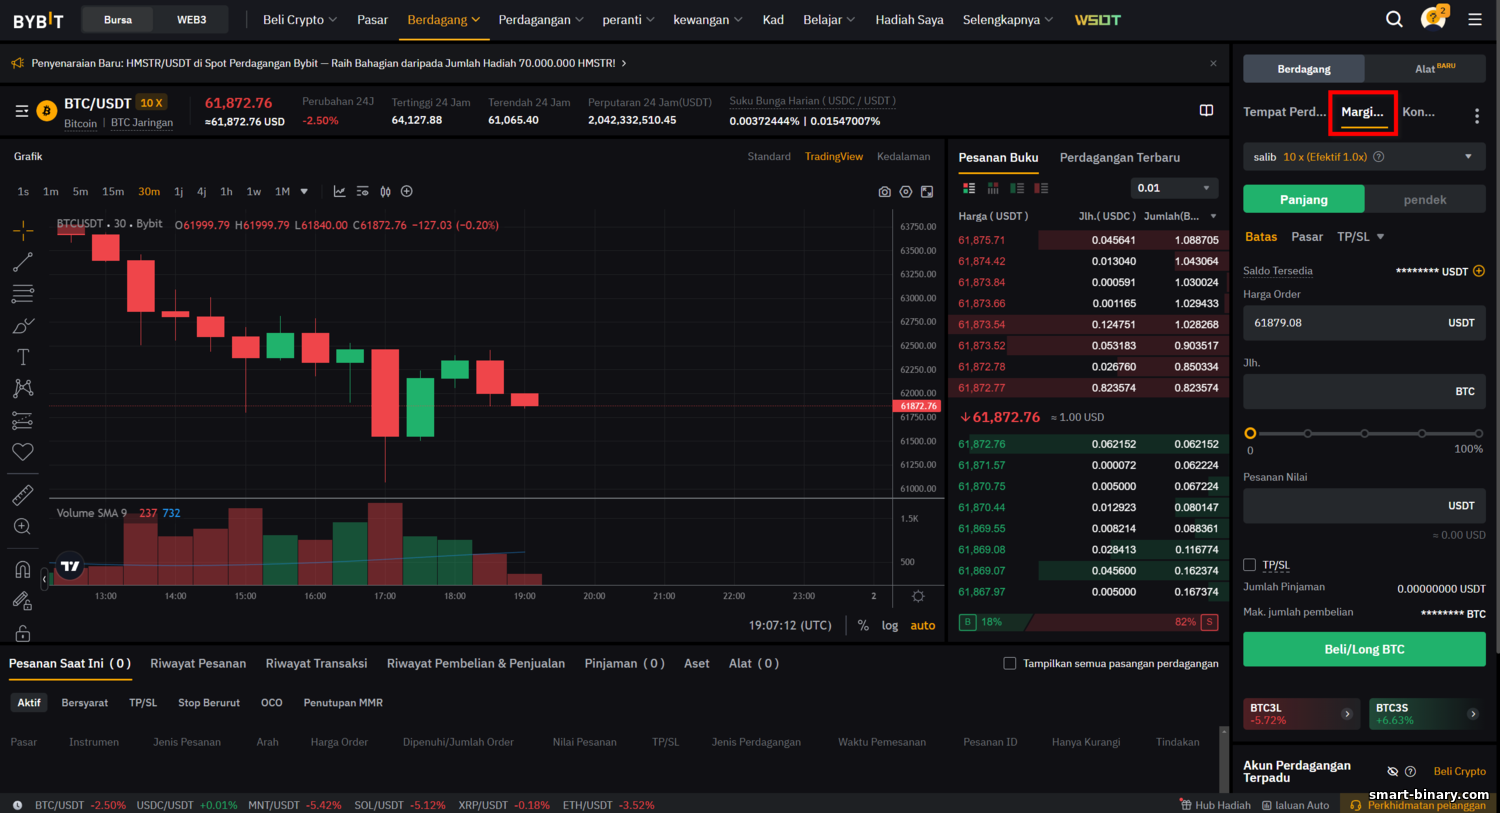Toggle log scale on chart
Screen dimensions: 1500x813
coord(890,625)
